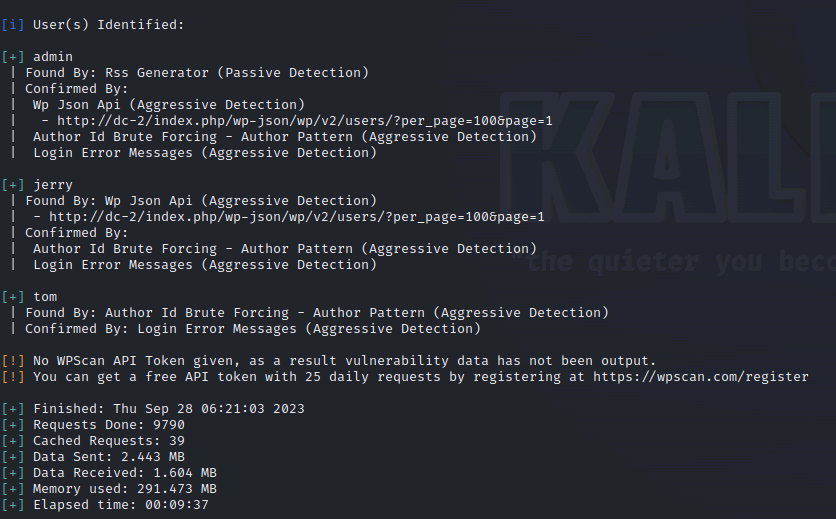This screenshot has height=519, width=836.
Task: Click the [i] marker beside User(s) Identified
Action: tap(13, 24)
